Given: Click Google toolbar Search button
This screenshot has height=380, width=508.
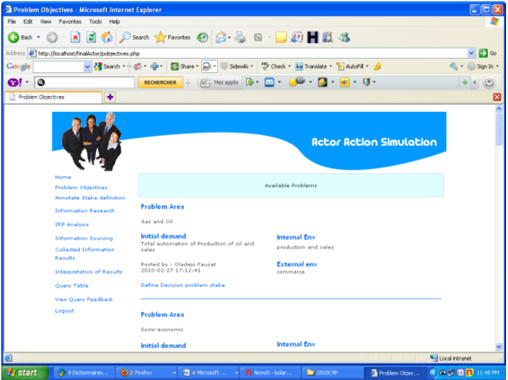Looking at the screenshot, I should pyautogui.click(x=107, y=66).
